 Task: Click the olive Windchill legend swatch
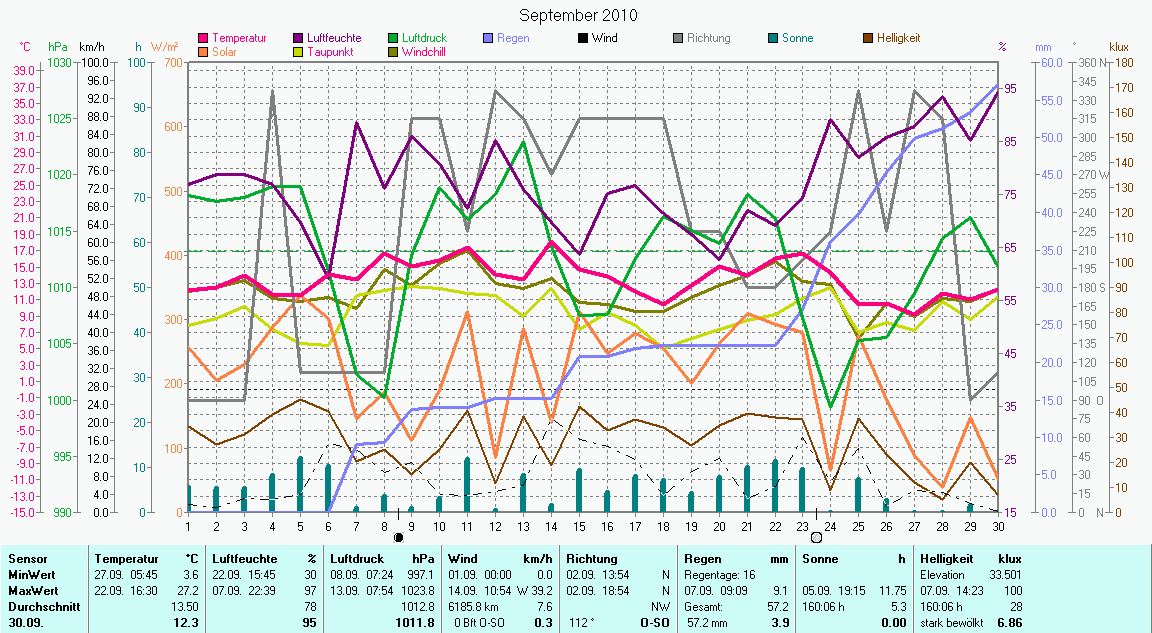(394, 51)
